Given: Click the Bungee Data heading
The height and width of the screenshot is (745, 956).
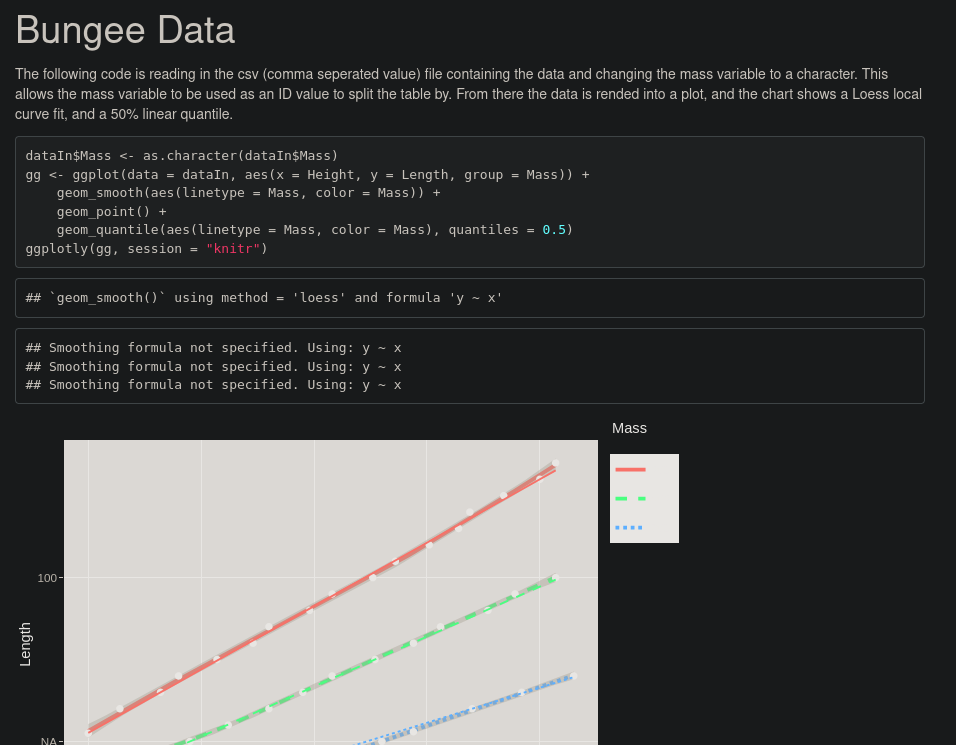Looking at the screenshot, I should pos(125,30).
